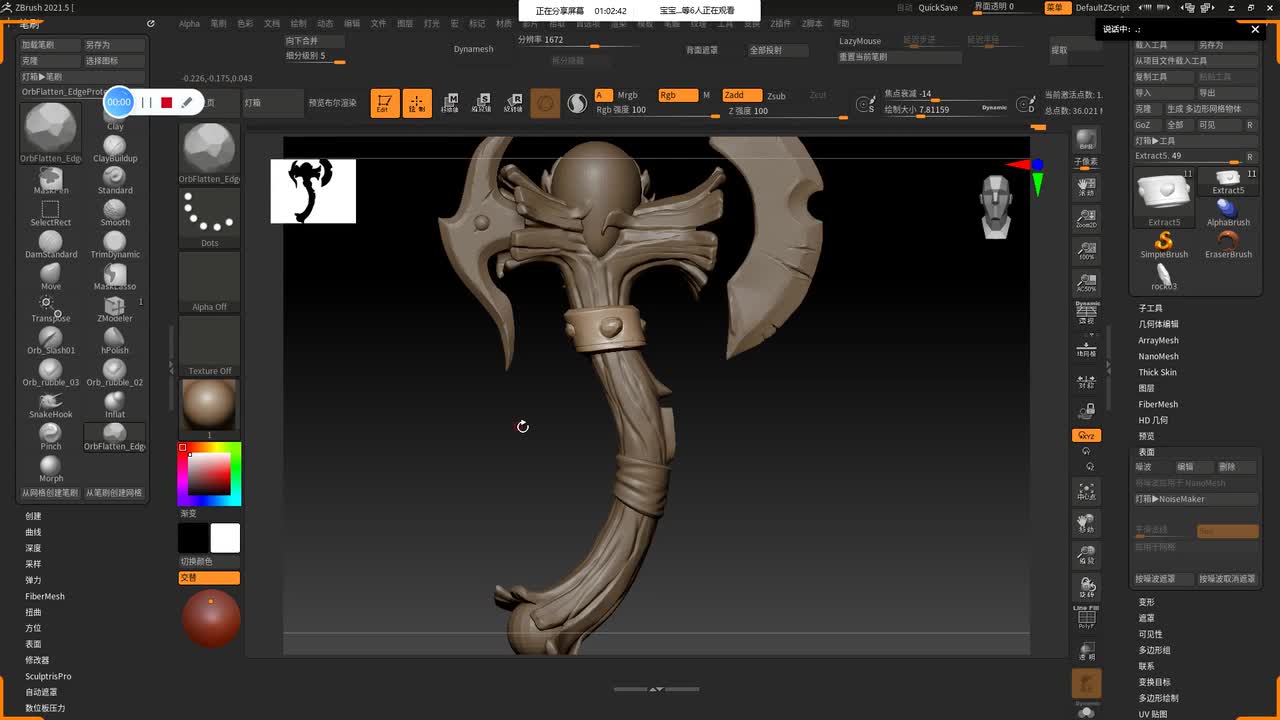
Task: Select the DamStandard brush
Action: 51,246
